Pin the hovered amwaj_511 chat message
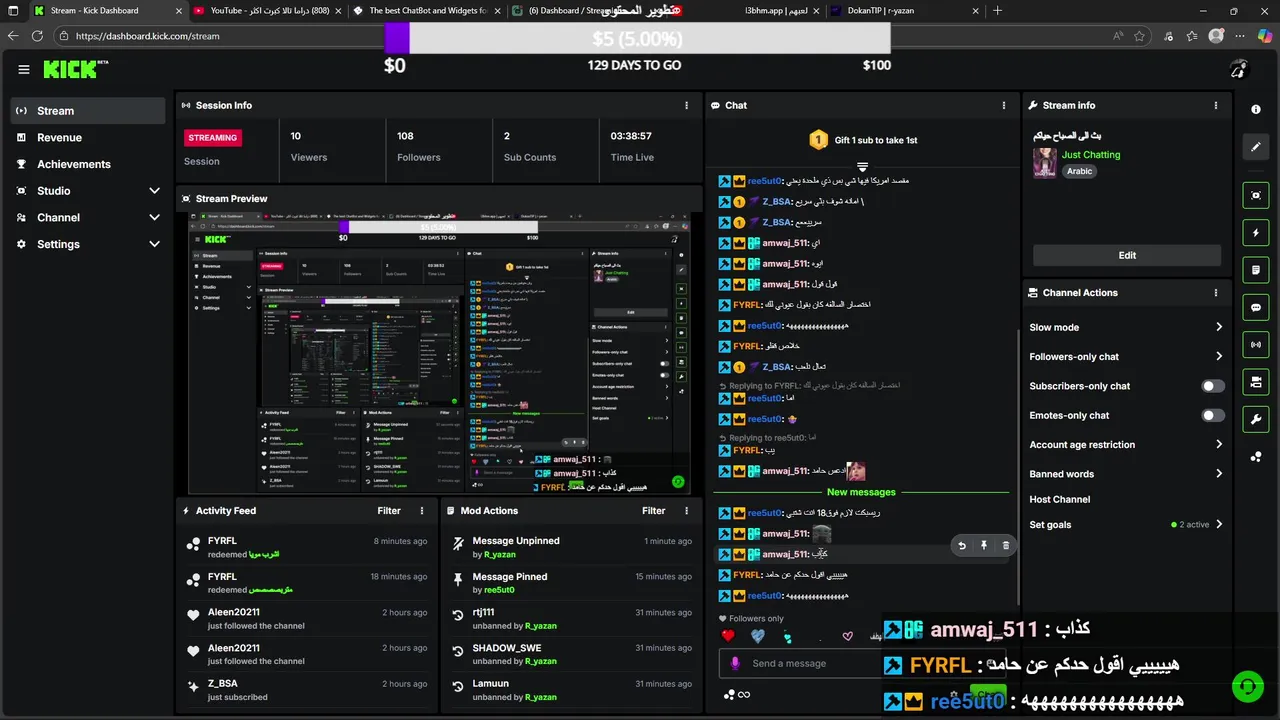 (x=984, y=546)
